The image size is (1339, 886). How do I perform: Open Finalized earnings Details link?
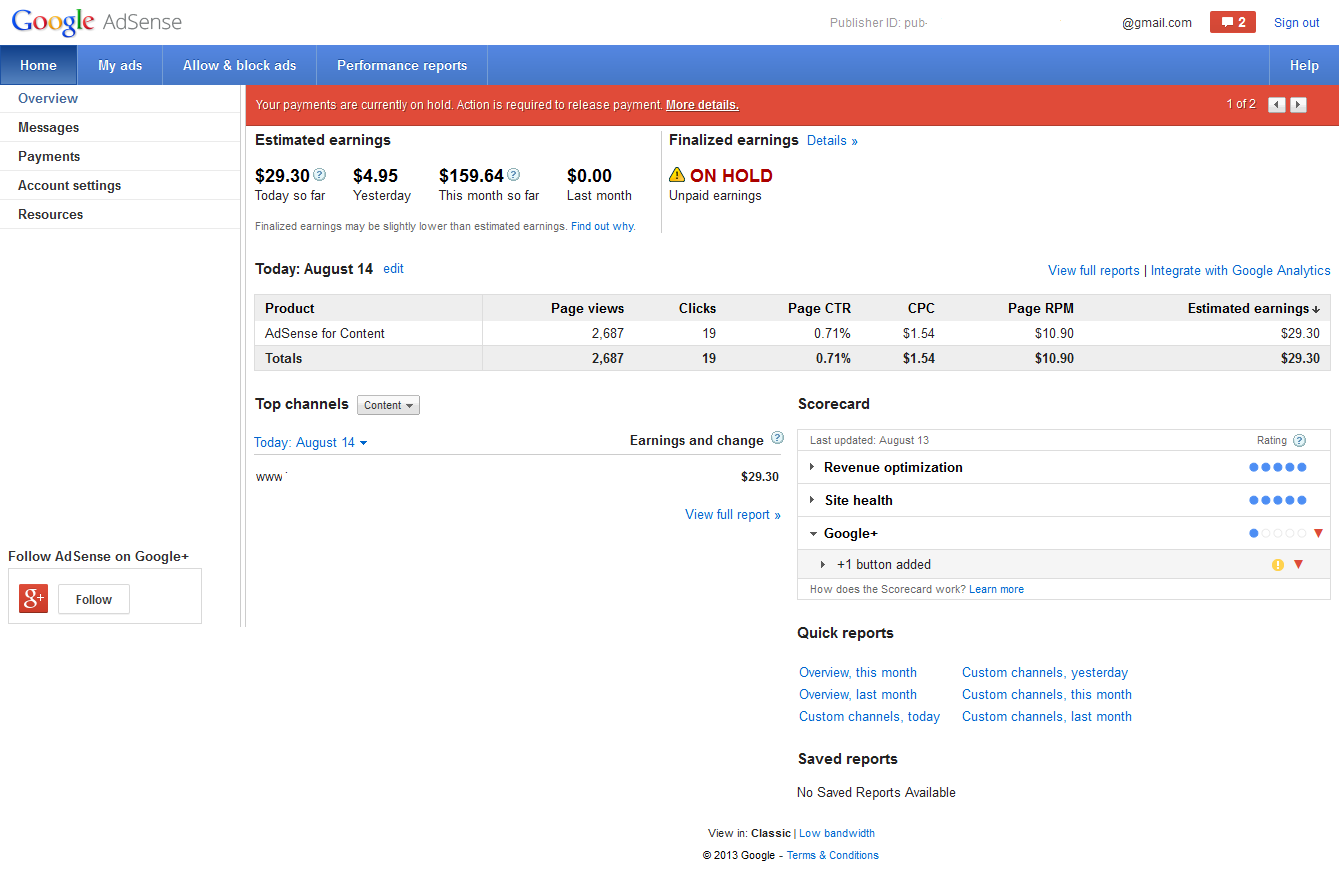pyautogui.click(x=832, y=140)
